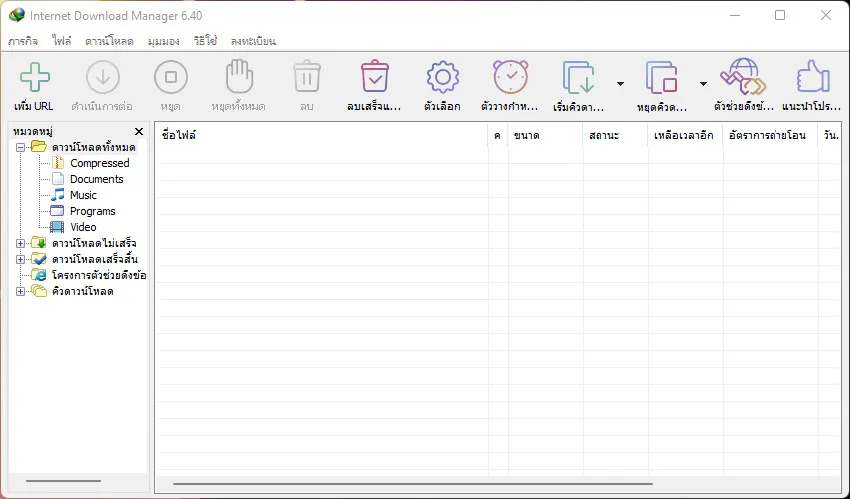Click the Stop Queue (หยุดคิว) icon
The image size is (850, 499).
tap(661, 77)
